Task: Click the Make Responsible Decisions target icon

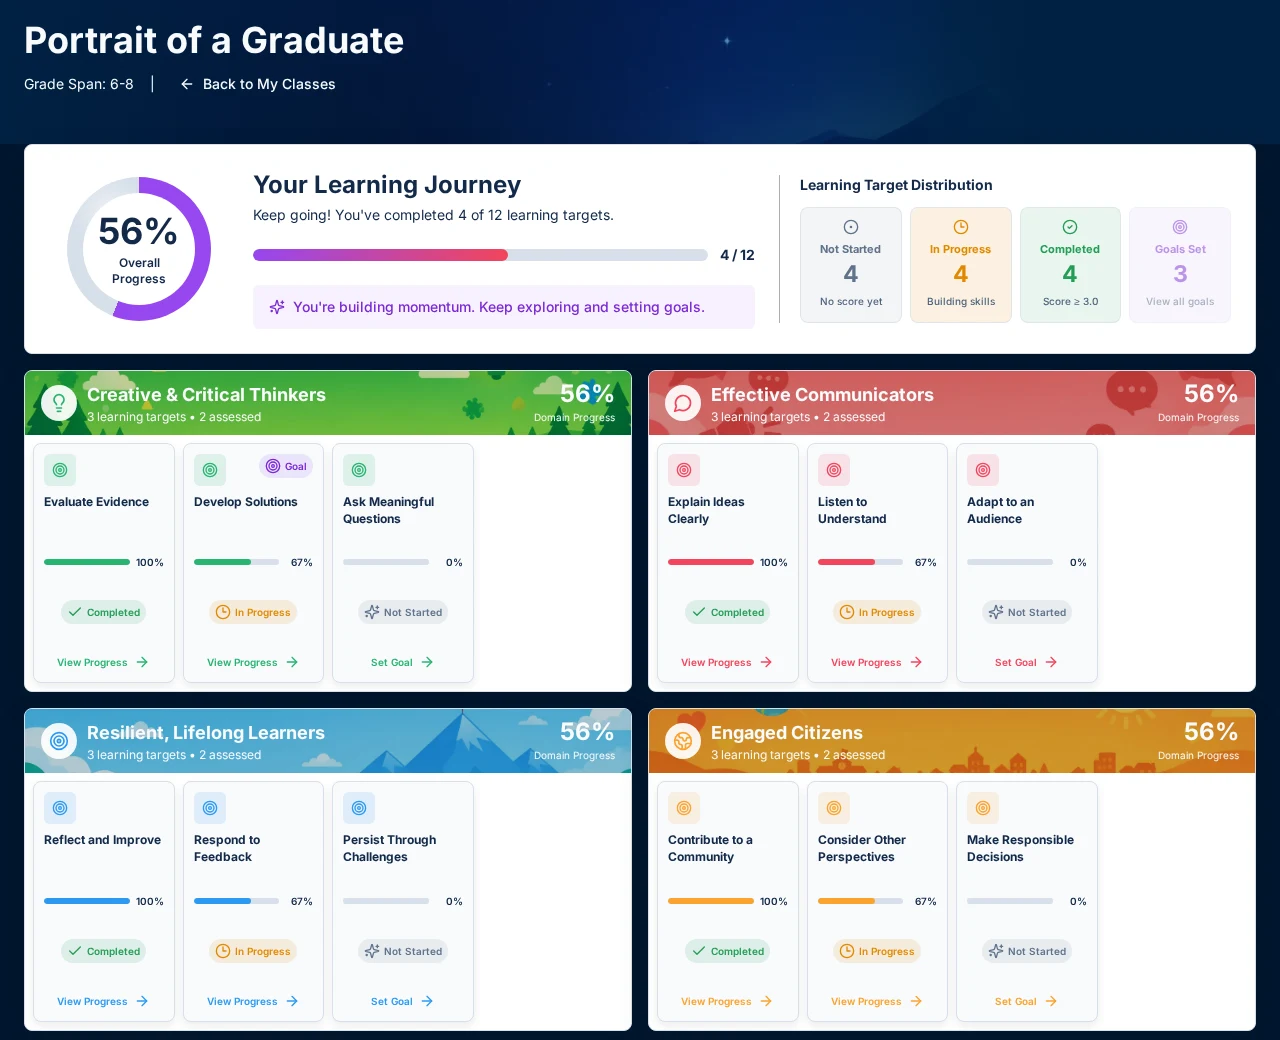Action: coord(983,808)
